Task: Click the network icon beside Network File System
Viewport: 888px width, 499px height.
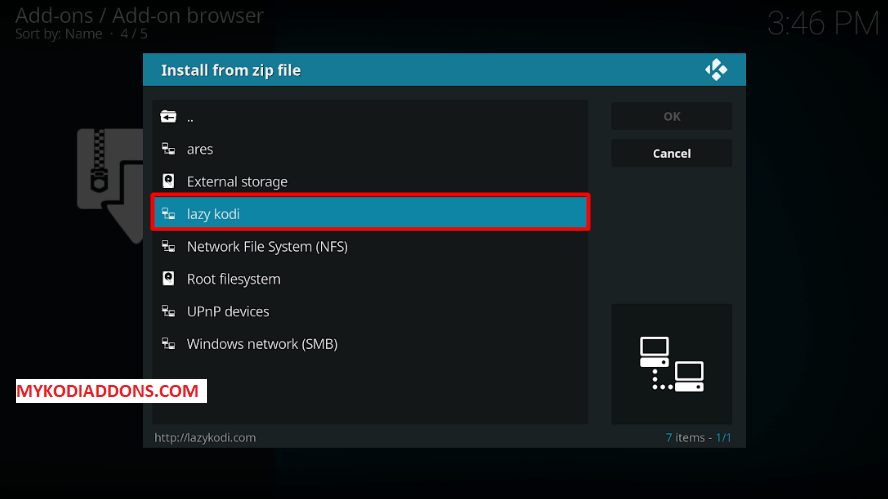Action: pos(168,246)
